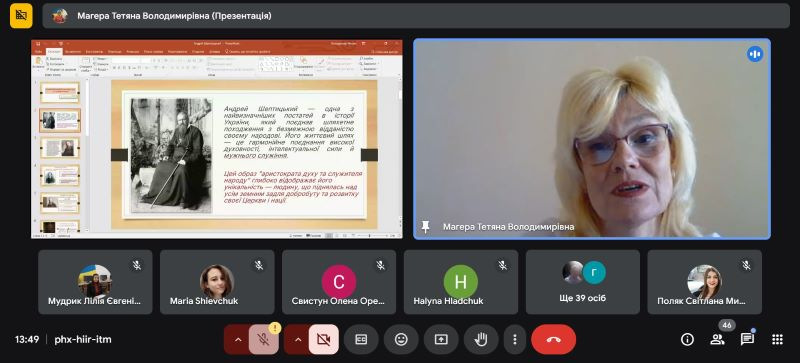Show the people participants panel

coord(717,340)
